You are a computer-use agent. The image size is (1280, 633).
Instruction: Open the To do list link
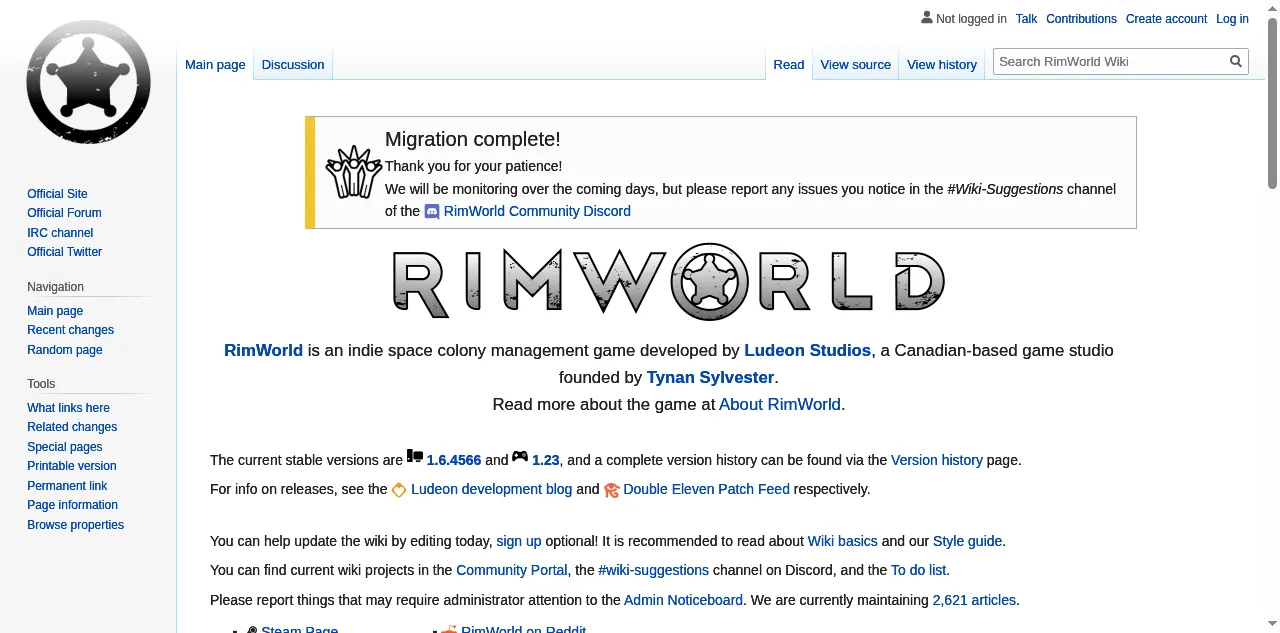click(919, 570)
